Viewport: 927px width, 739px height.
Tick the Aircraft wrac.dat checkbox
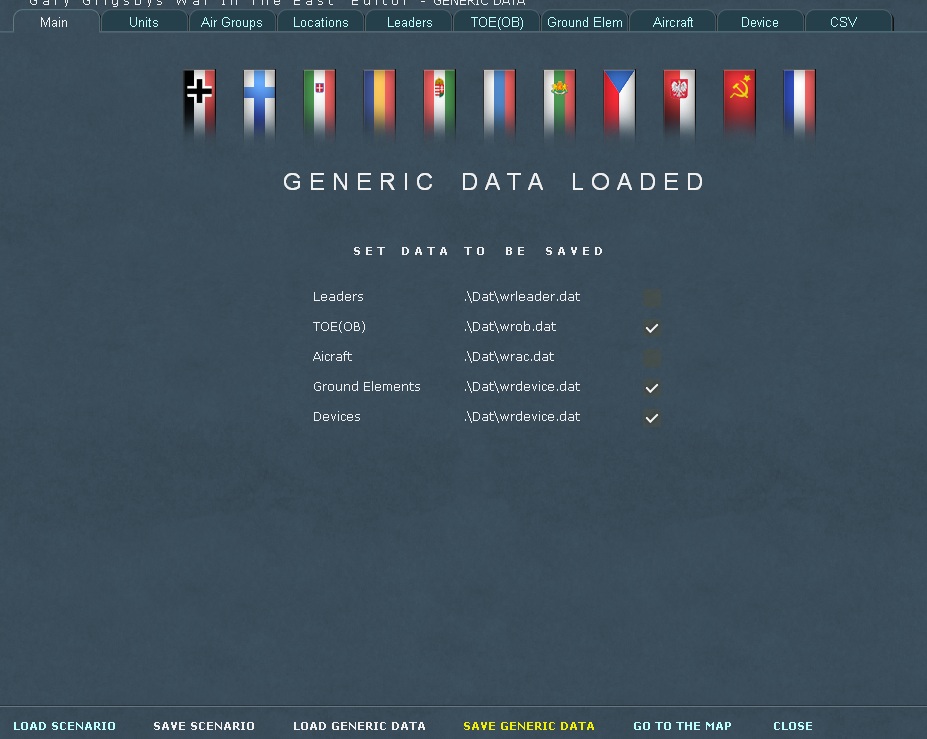652,358
